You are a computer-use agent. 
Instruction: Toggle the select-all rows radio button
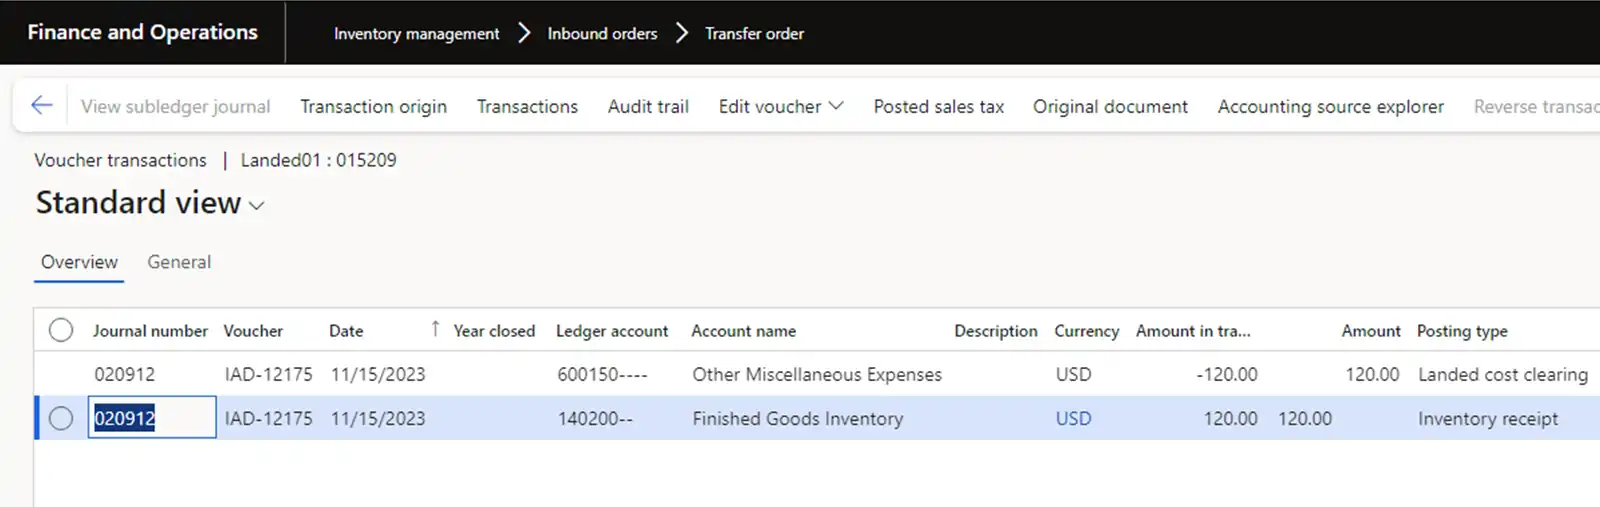tap(61, 330)
